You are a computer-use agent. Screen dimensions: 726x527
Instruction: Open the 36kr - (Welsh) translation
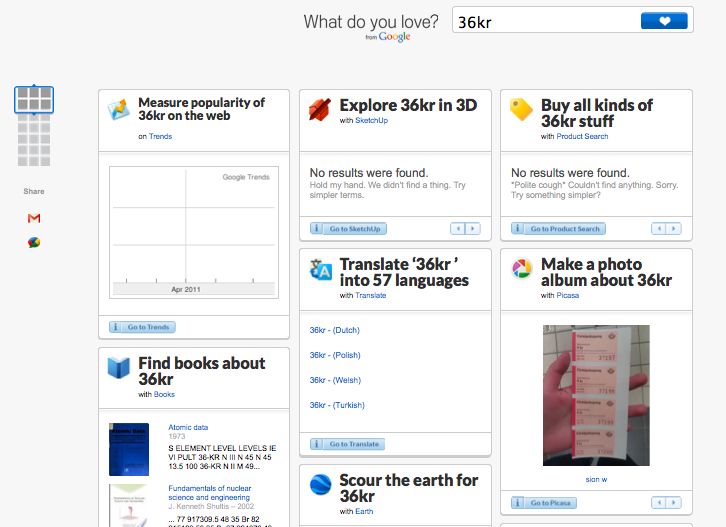(x=335, y=380)
